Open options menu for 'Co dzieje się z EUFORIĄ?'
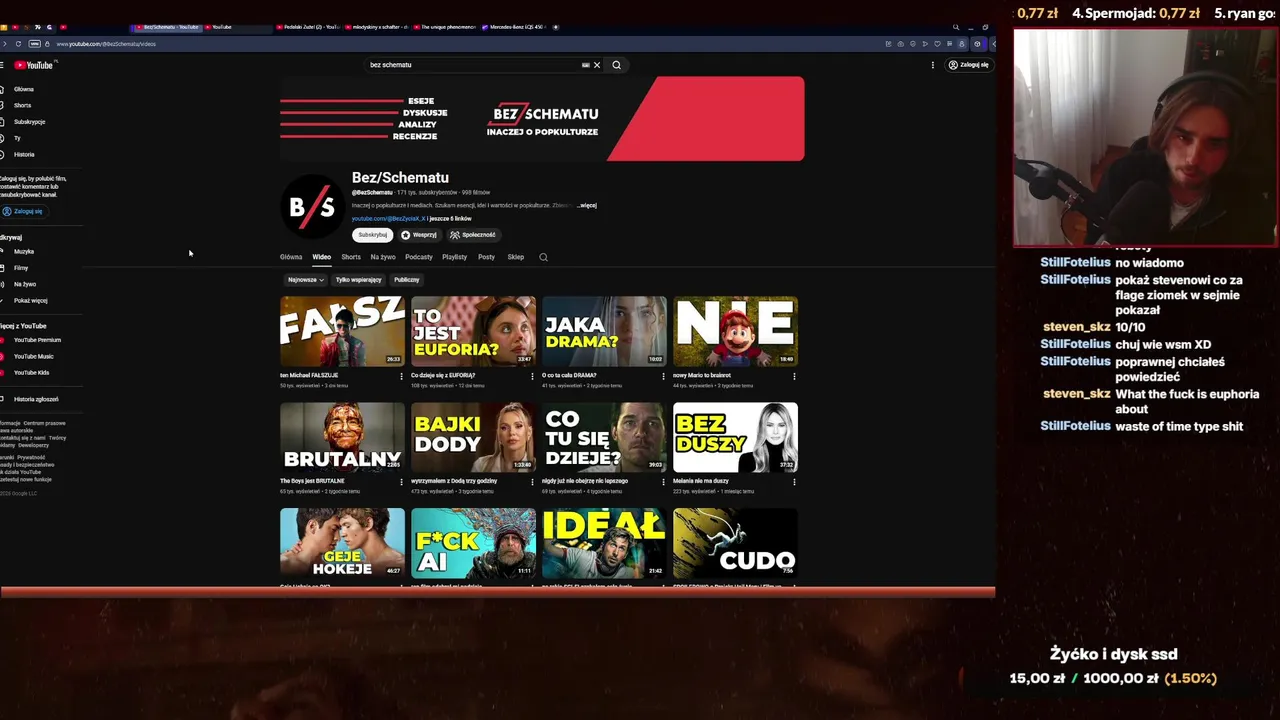 tap(532, 376)
